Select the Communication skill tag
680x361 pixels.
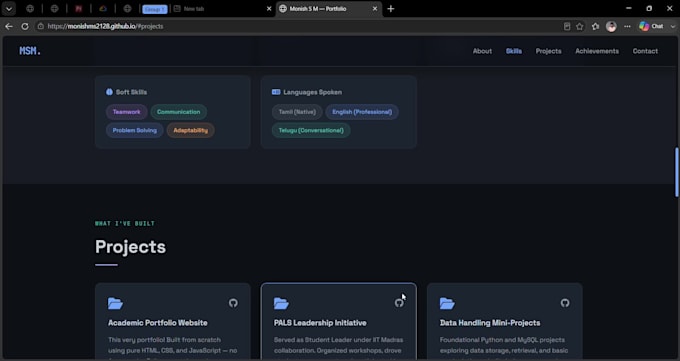click(179, 112)
